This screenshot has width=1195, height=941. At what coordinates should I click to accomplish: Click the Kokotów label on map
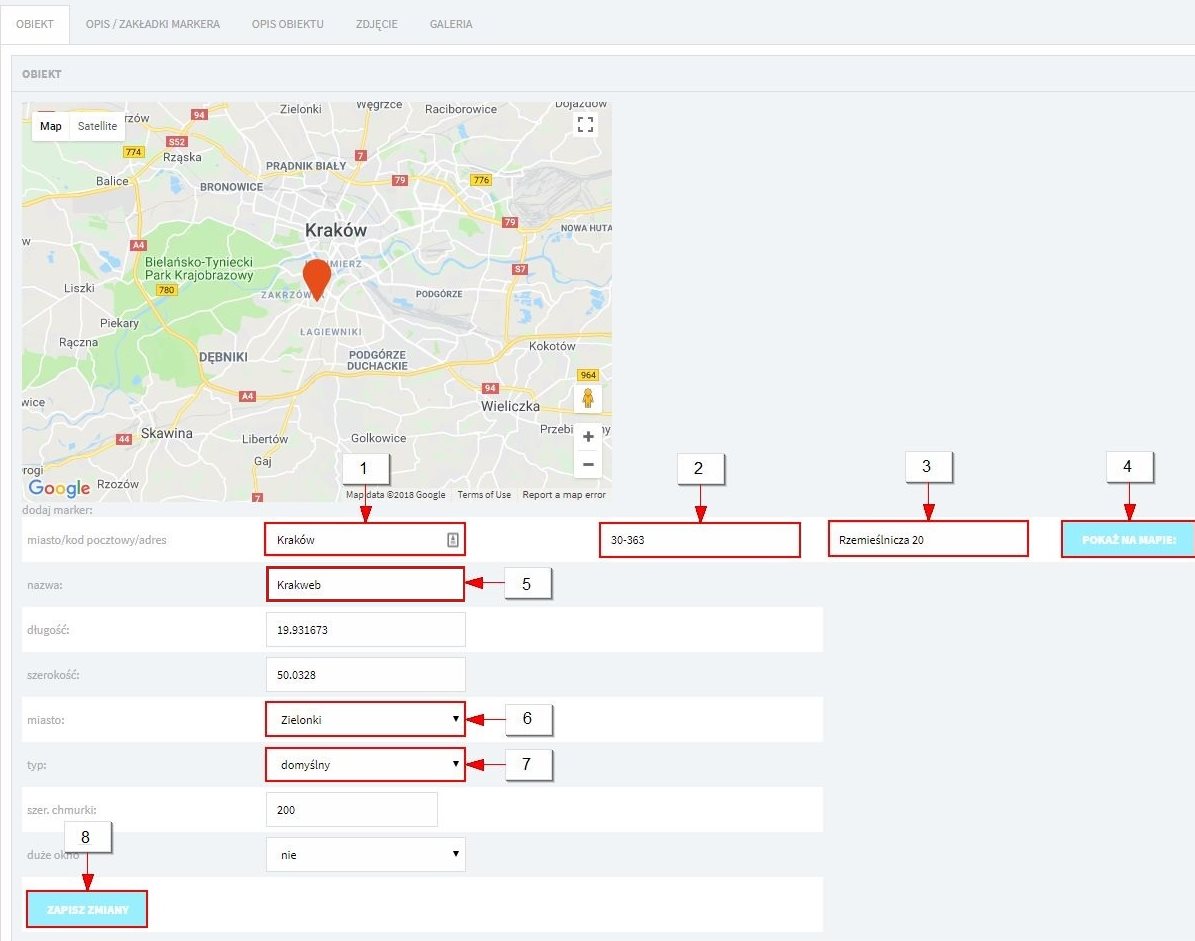[552, 346]
